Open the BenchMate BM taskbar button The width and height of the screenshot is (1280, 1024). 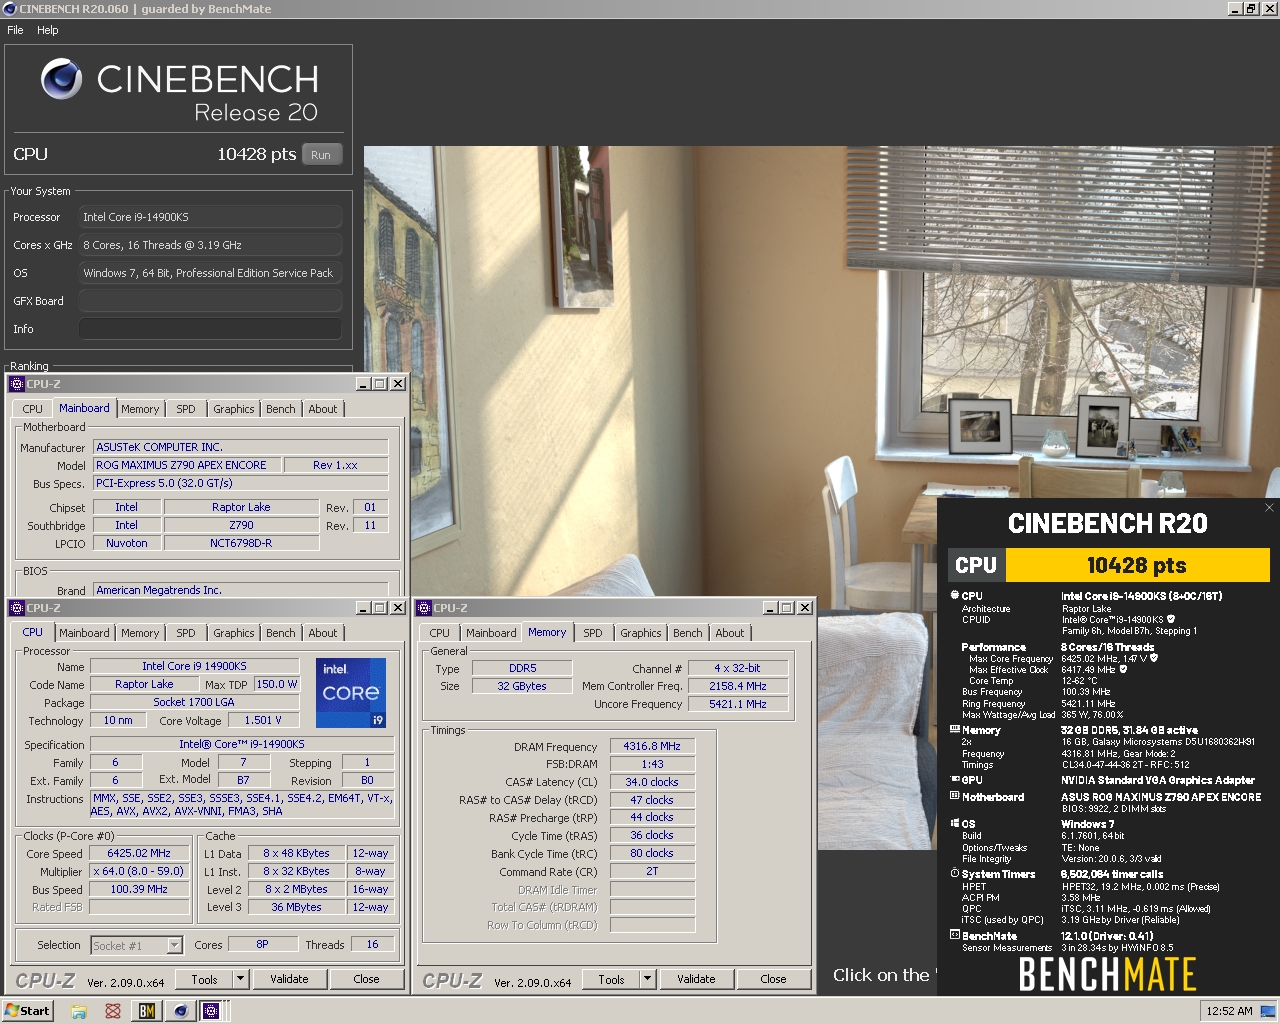click(x=147, y=1011)
